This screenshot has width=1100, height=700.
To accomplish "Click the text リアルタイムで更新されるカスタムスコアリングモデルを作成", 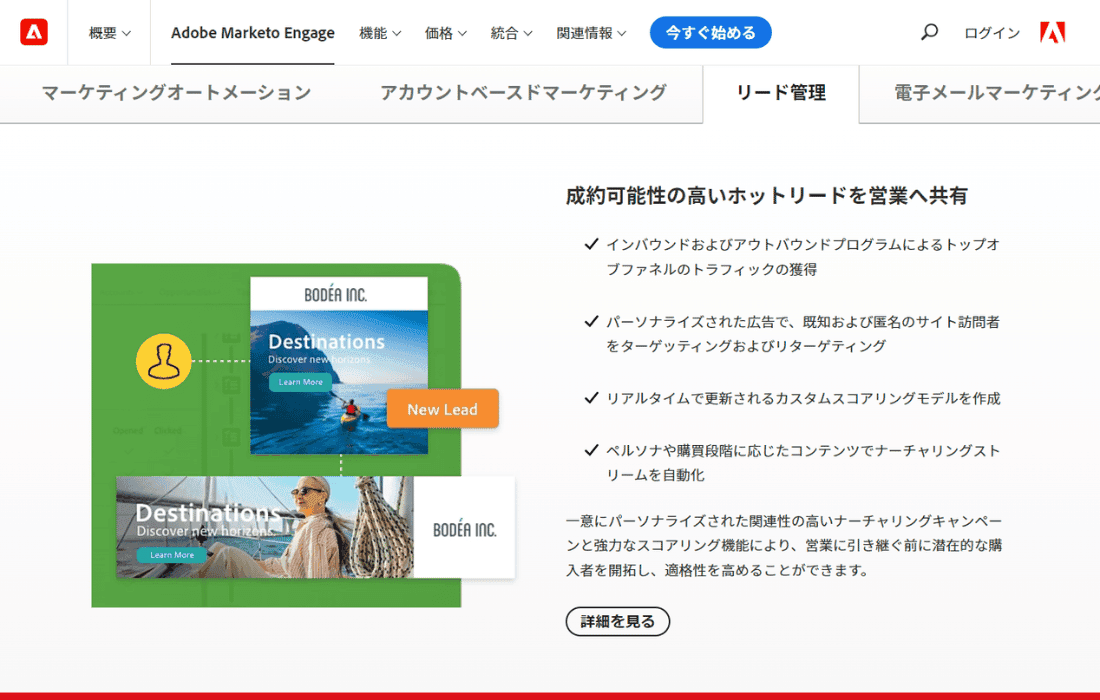I will [803, 398].
